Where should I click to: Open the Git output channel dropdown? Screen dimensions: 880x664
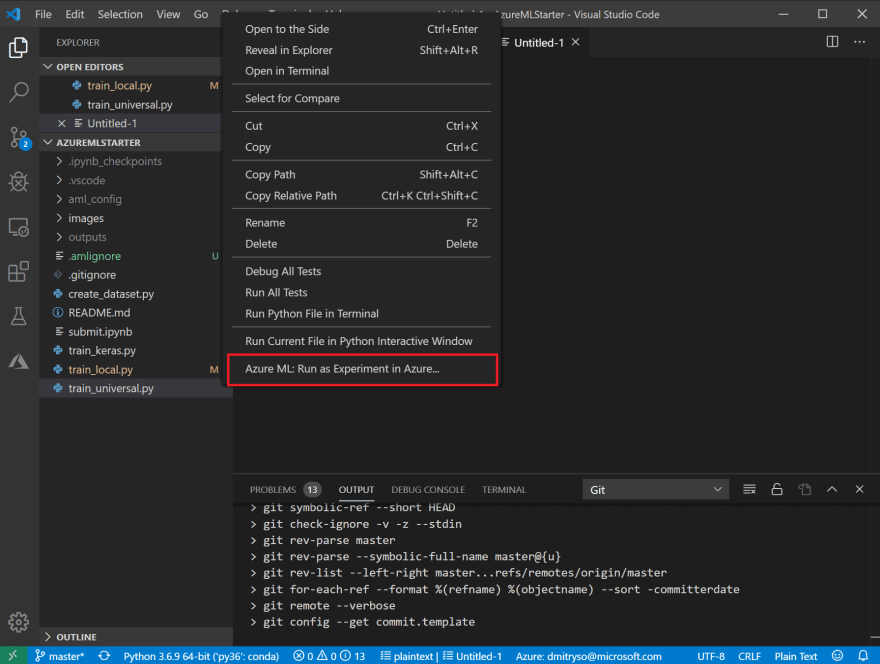656,489
